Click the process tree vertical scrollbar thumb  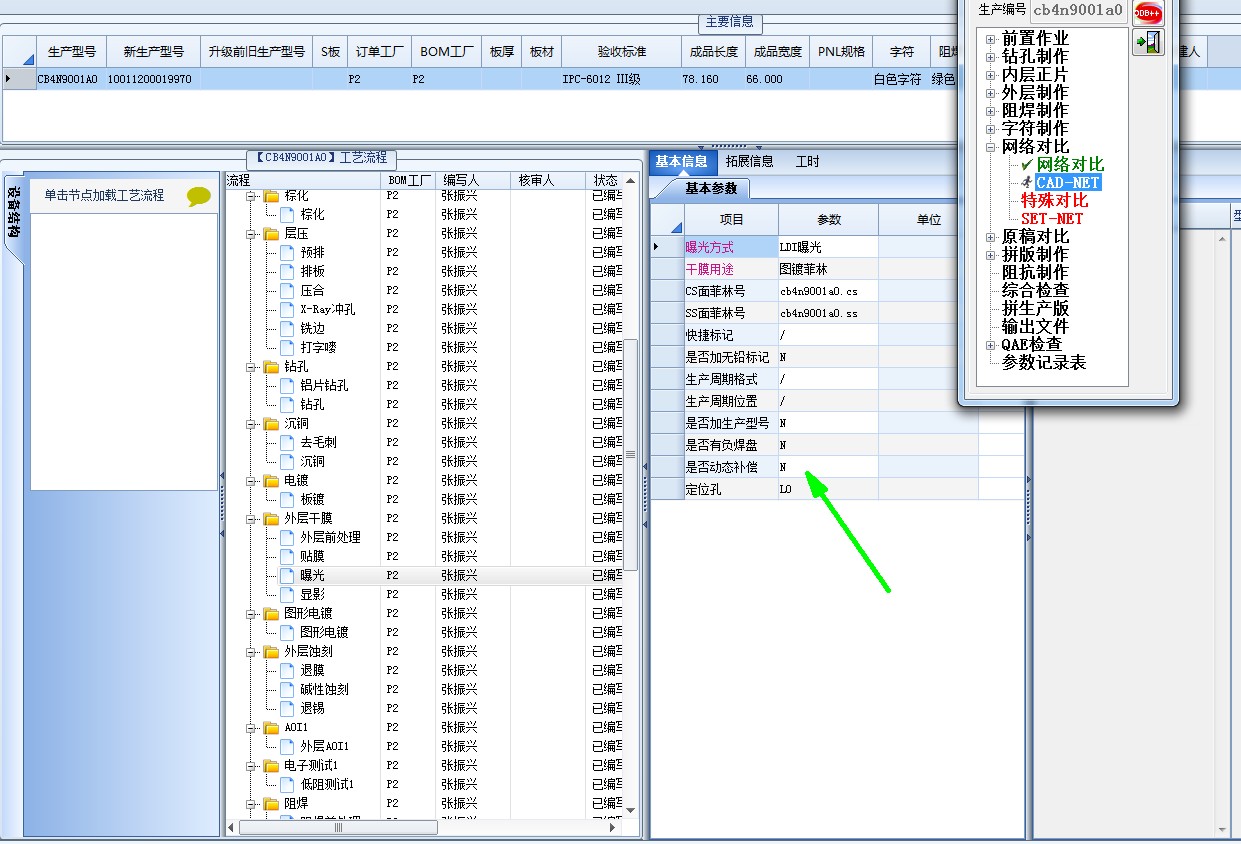(x=631, y=455)
